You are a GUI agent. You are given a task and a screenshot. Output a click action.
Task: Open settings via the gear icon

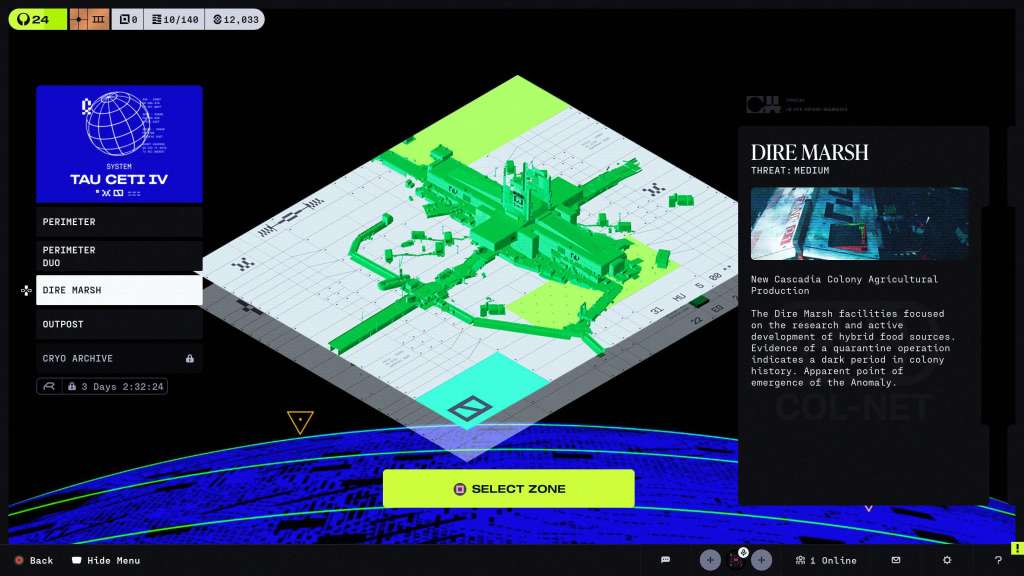click(947, 560)
